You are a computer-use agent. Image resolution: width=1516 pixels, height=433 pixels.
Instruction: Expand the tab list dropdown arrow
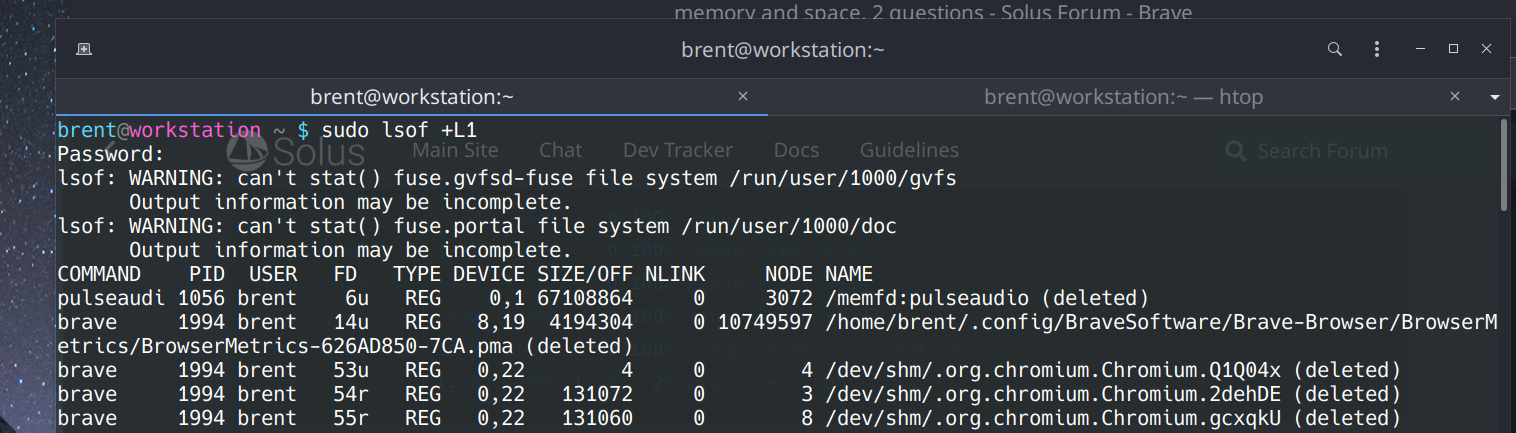tap(1495, 97)
